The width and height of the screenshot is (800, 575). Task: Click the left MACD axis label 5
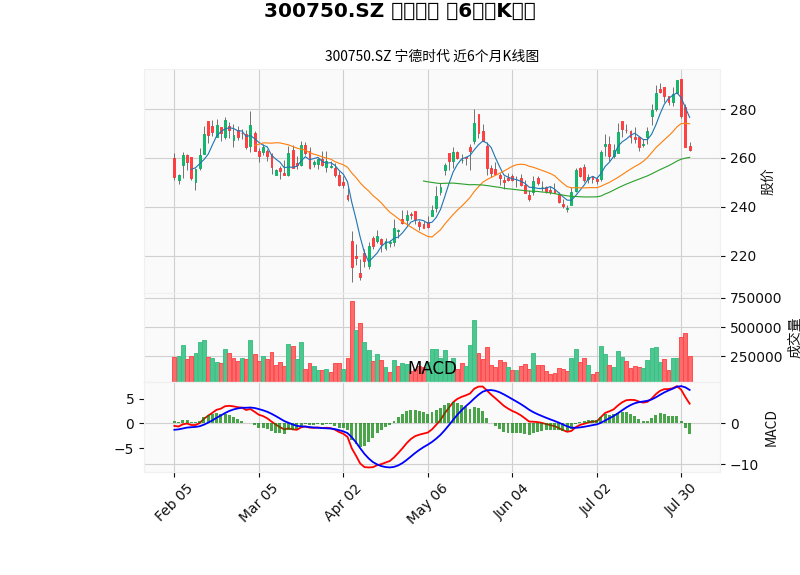(x=130, y=399)
